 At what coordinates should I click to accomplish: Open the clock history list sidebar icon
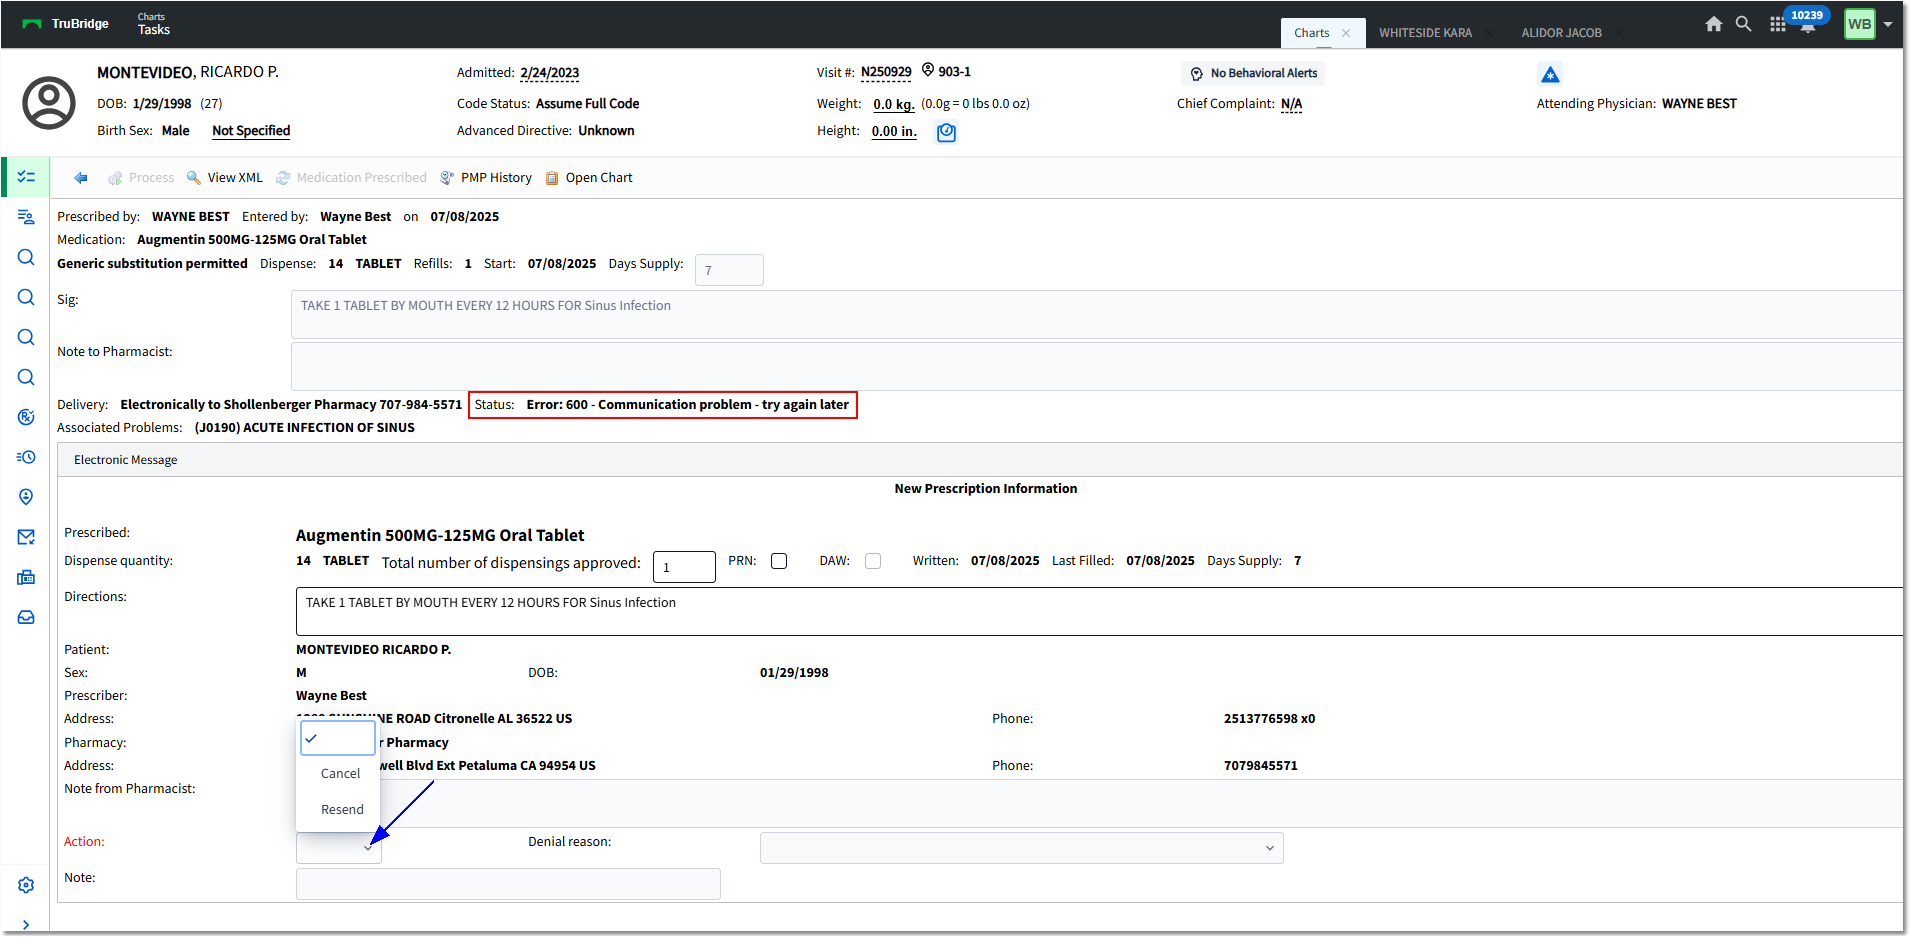click(x=26, y=457)
